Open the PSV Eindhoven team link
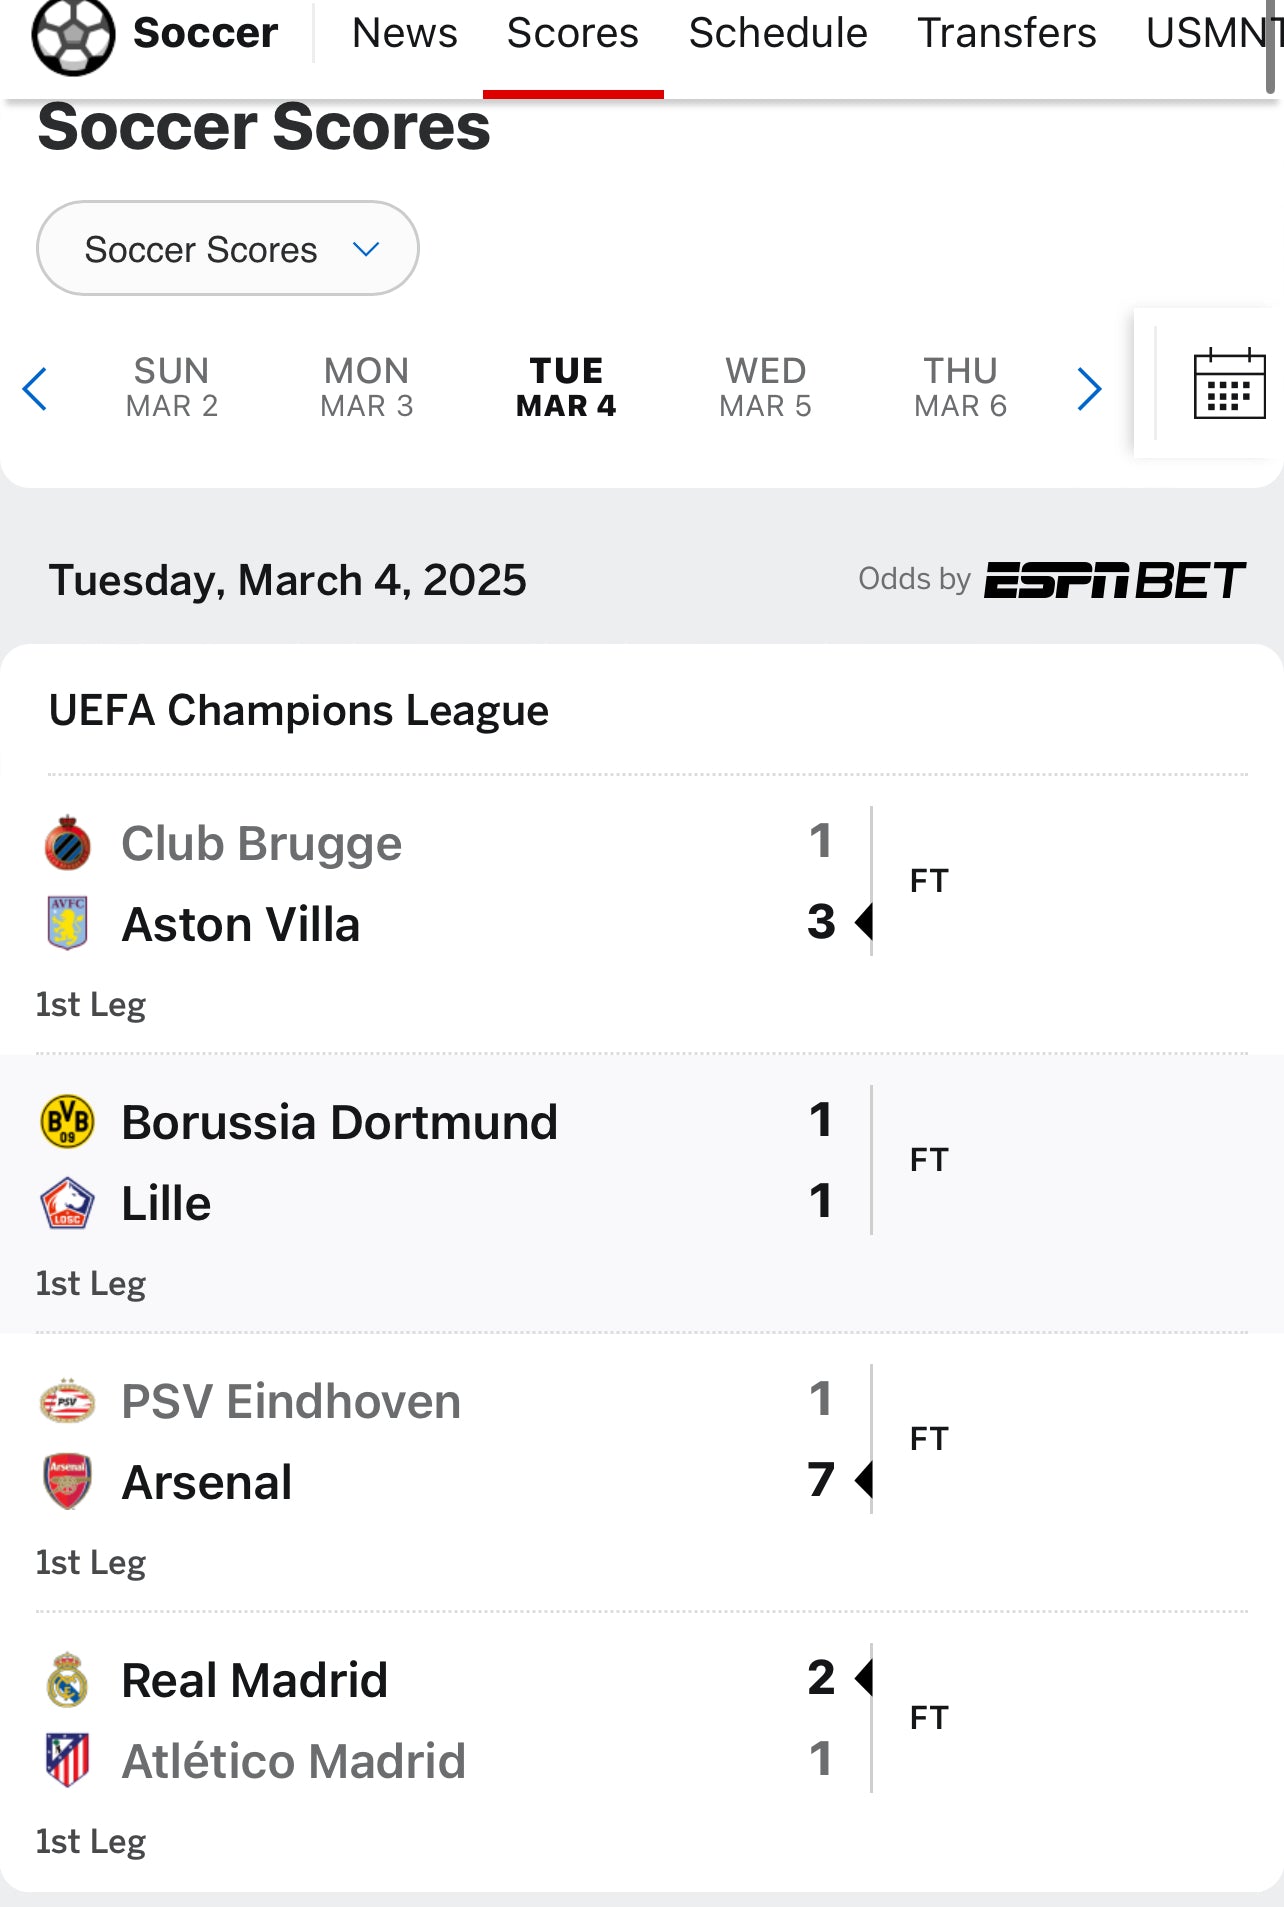The height and width of the screenshot is (1907, 1284). tap(291, 1401)
